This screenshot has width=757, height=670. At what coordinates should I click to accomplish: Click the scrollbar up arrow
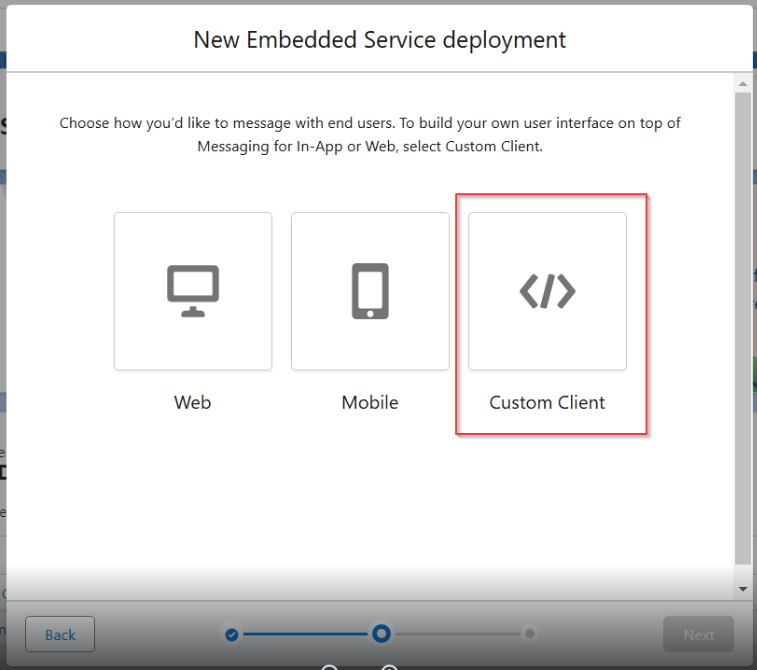pos(743,84)
